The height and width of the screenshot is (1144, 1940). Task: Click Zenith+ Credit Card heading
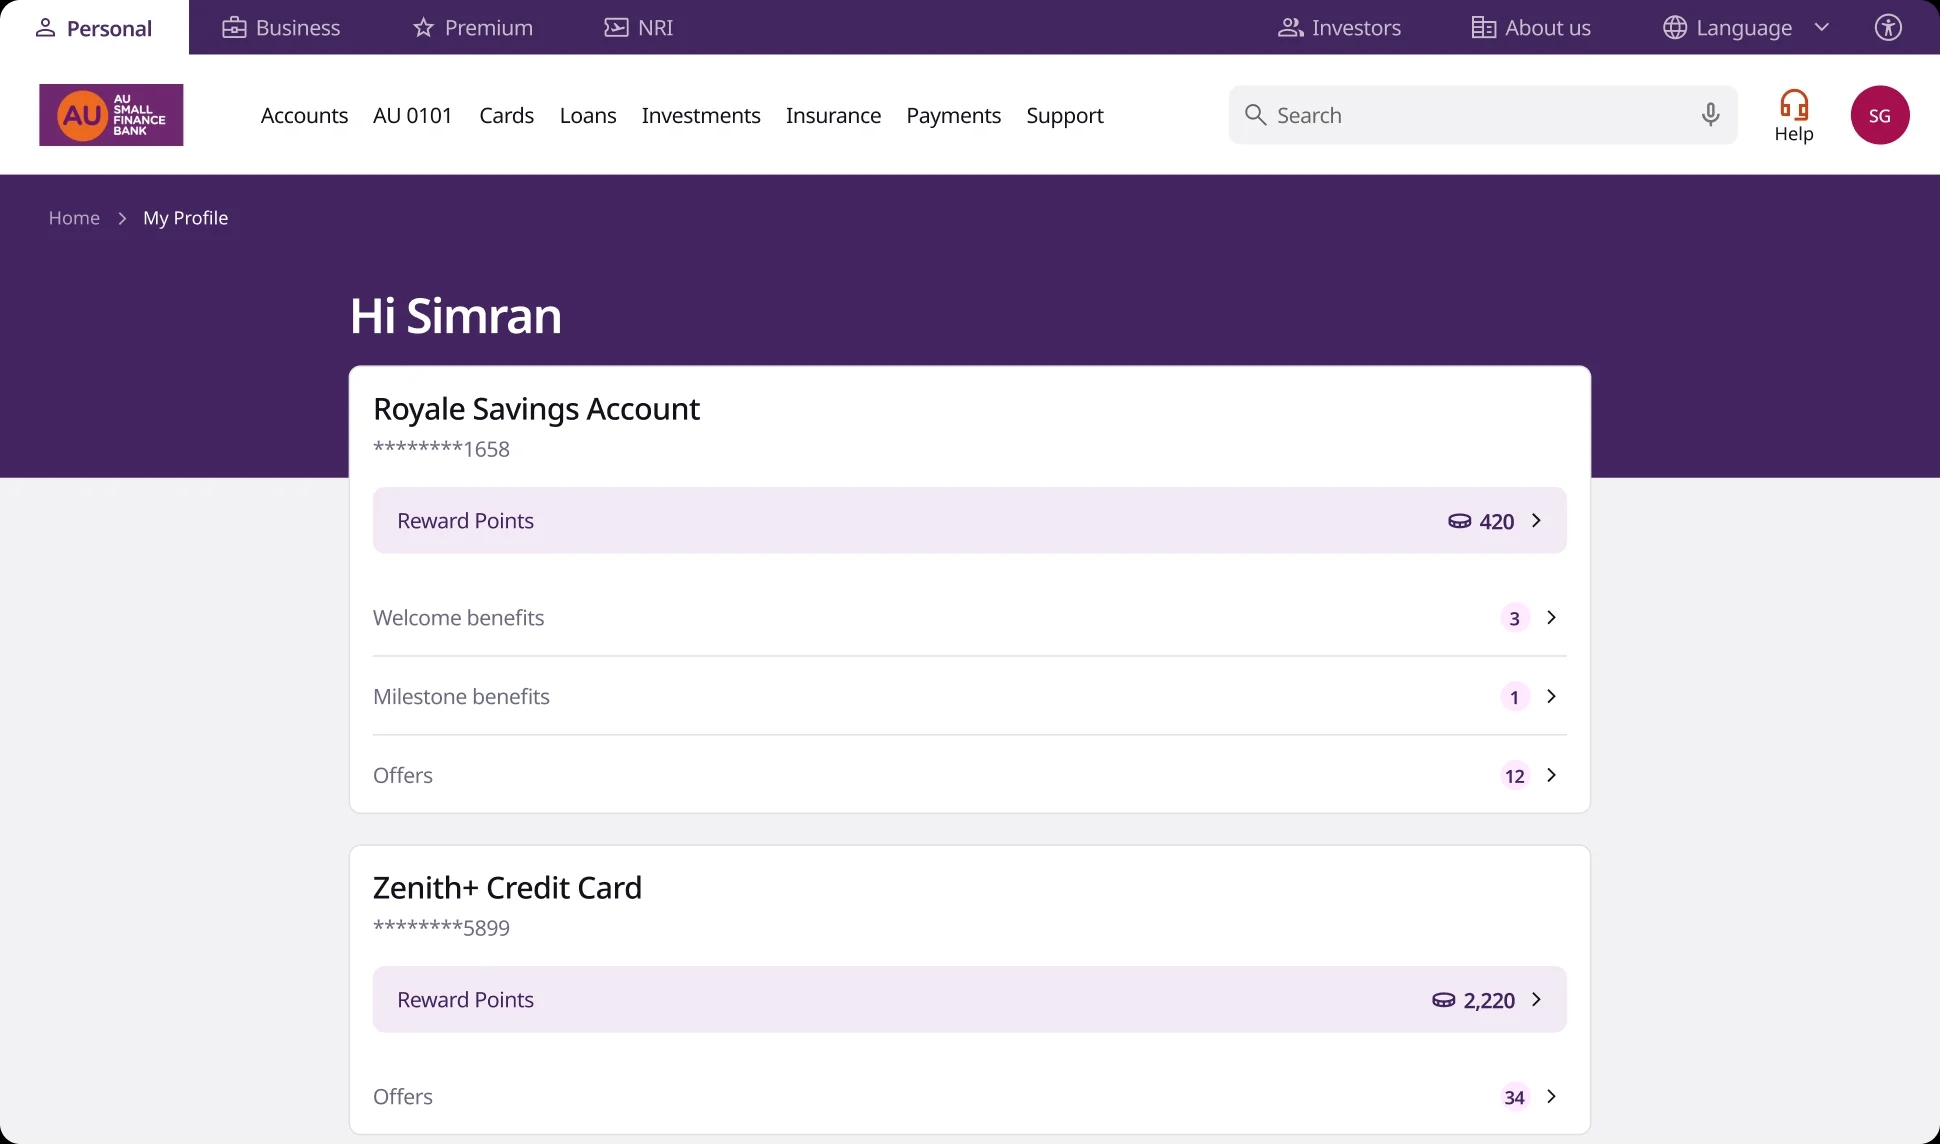pyautogui.click(x=507, y=888)
